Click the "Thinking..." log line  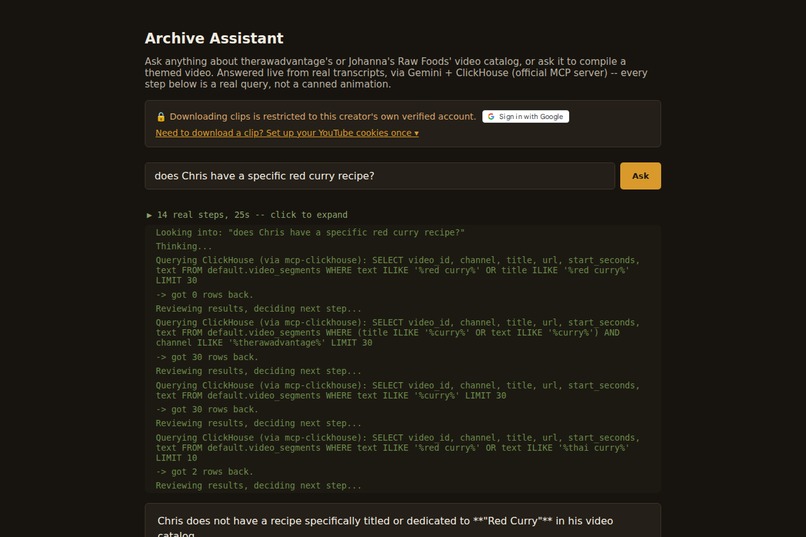pos(184,246)
